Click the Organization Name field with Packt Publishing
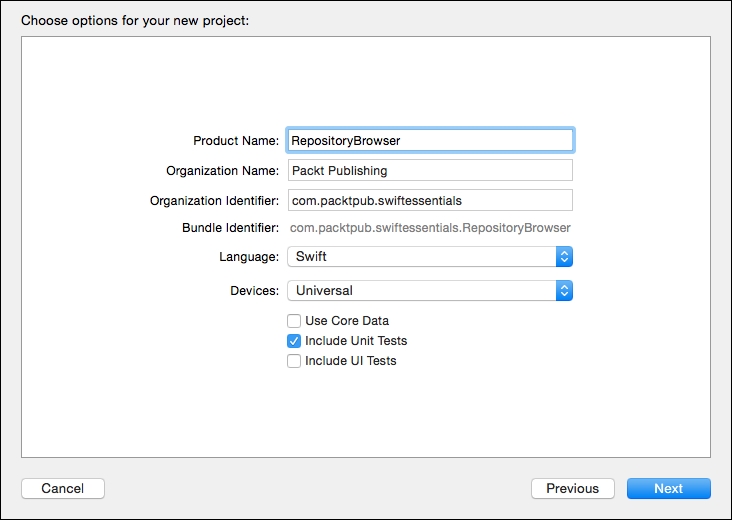 tap(430, 171)
